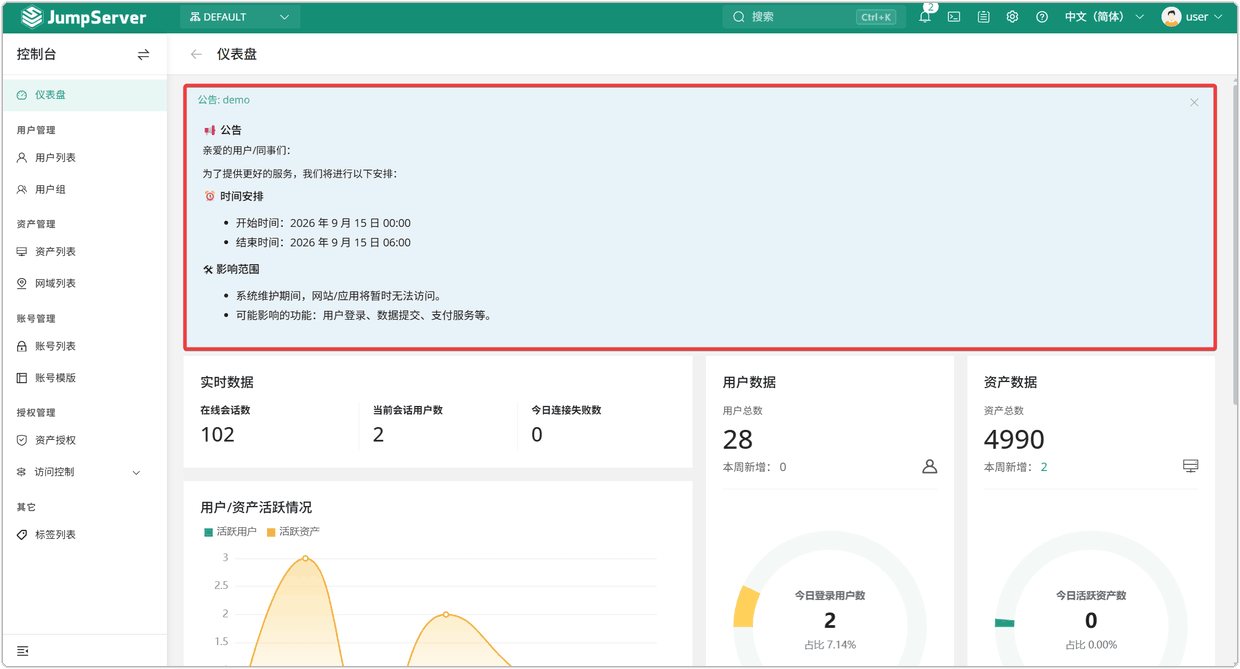Click the 开始时间 line in the announcement
This screenshot has width=1240, height=669.
(323, 223)
